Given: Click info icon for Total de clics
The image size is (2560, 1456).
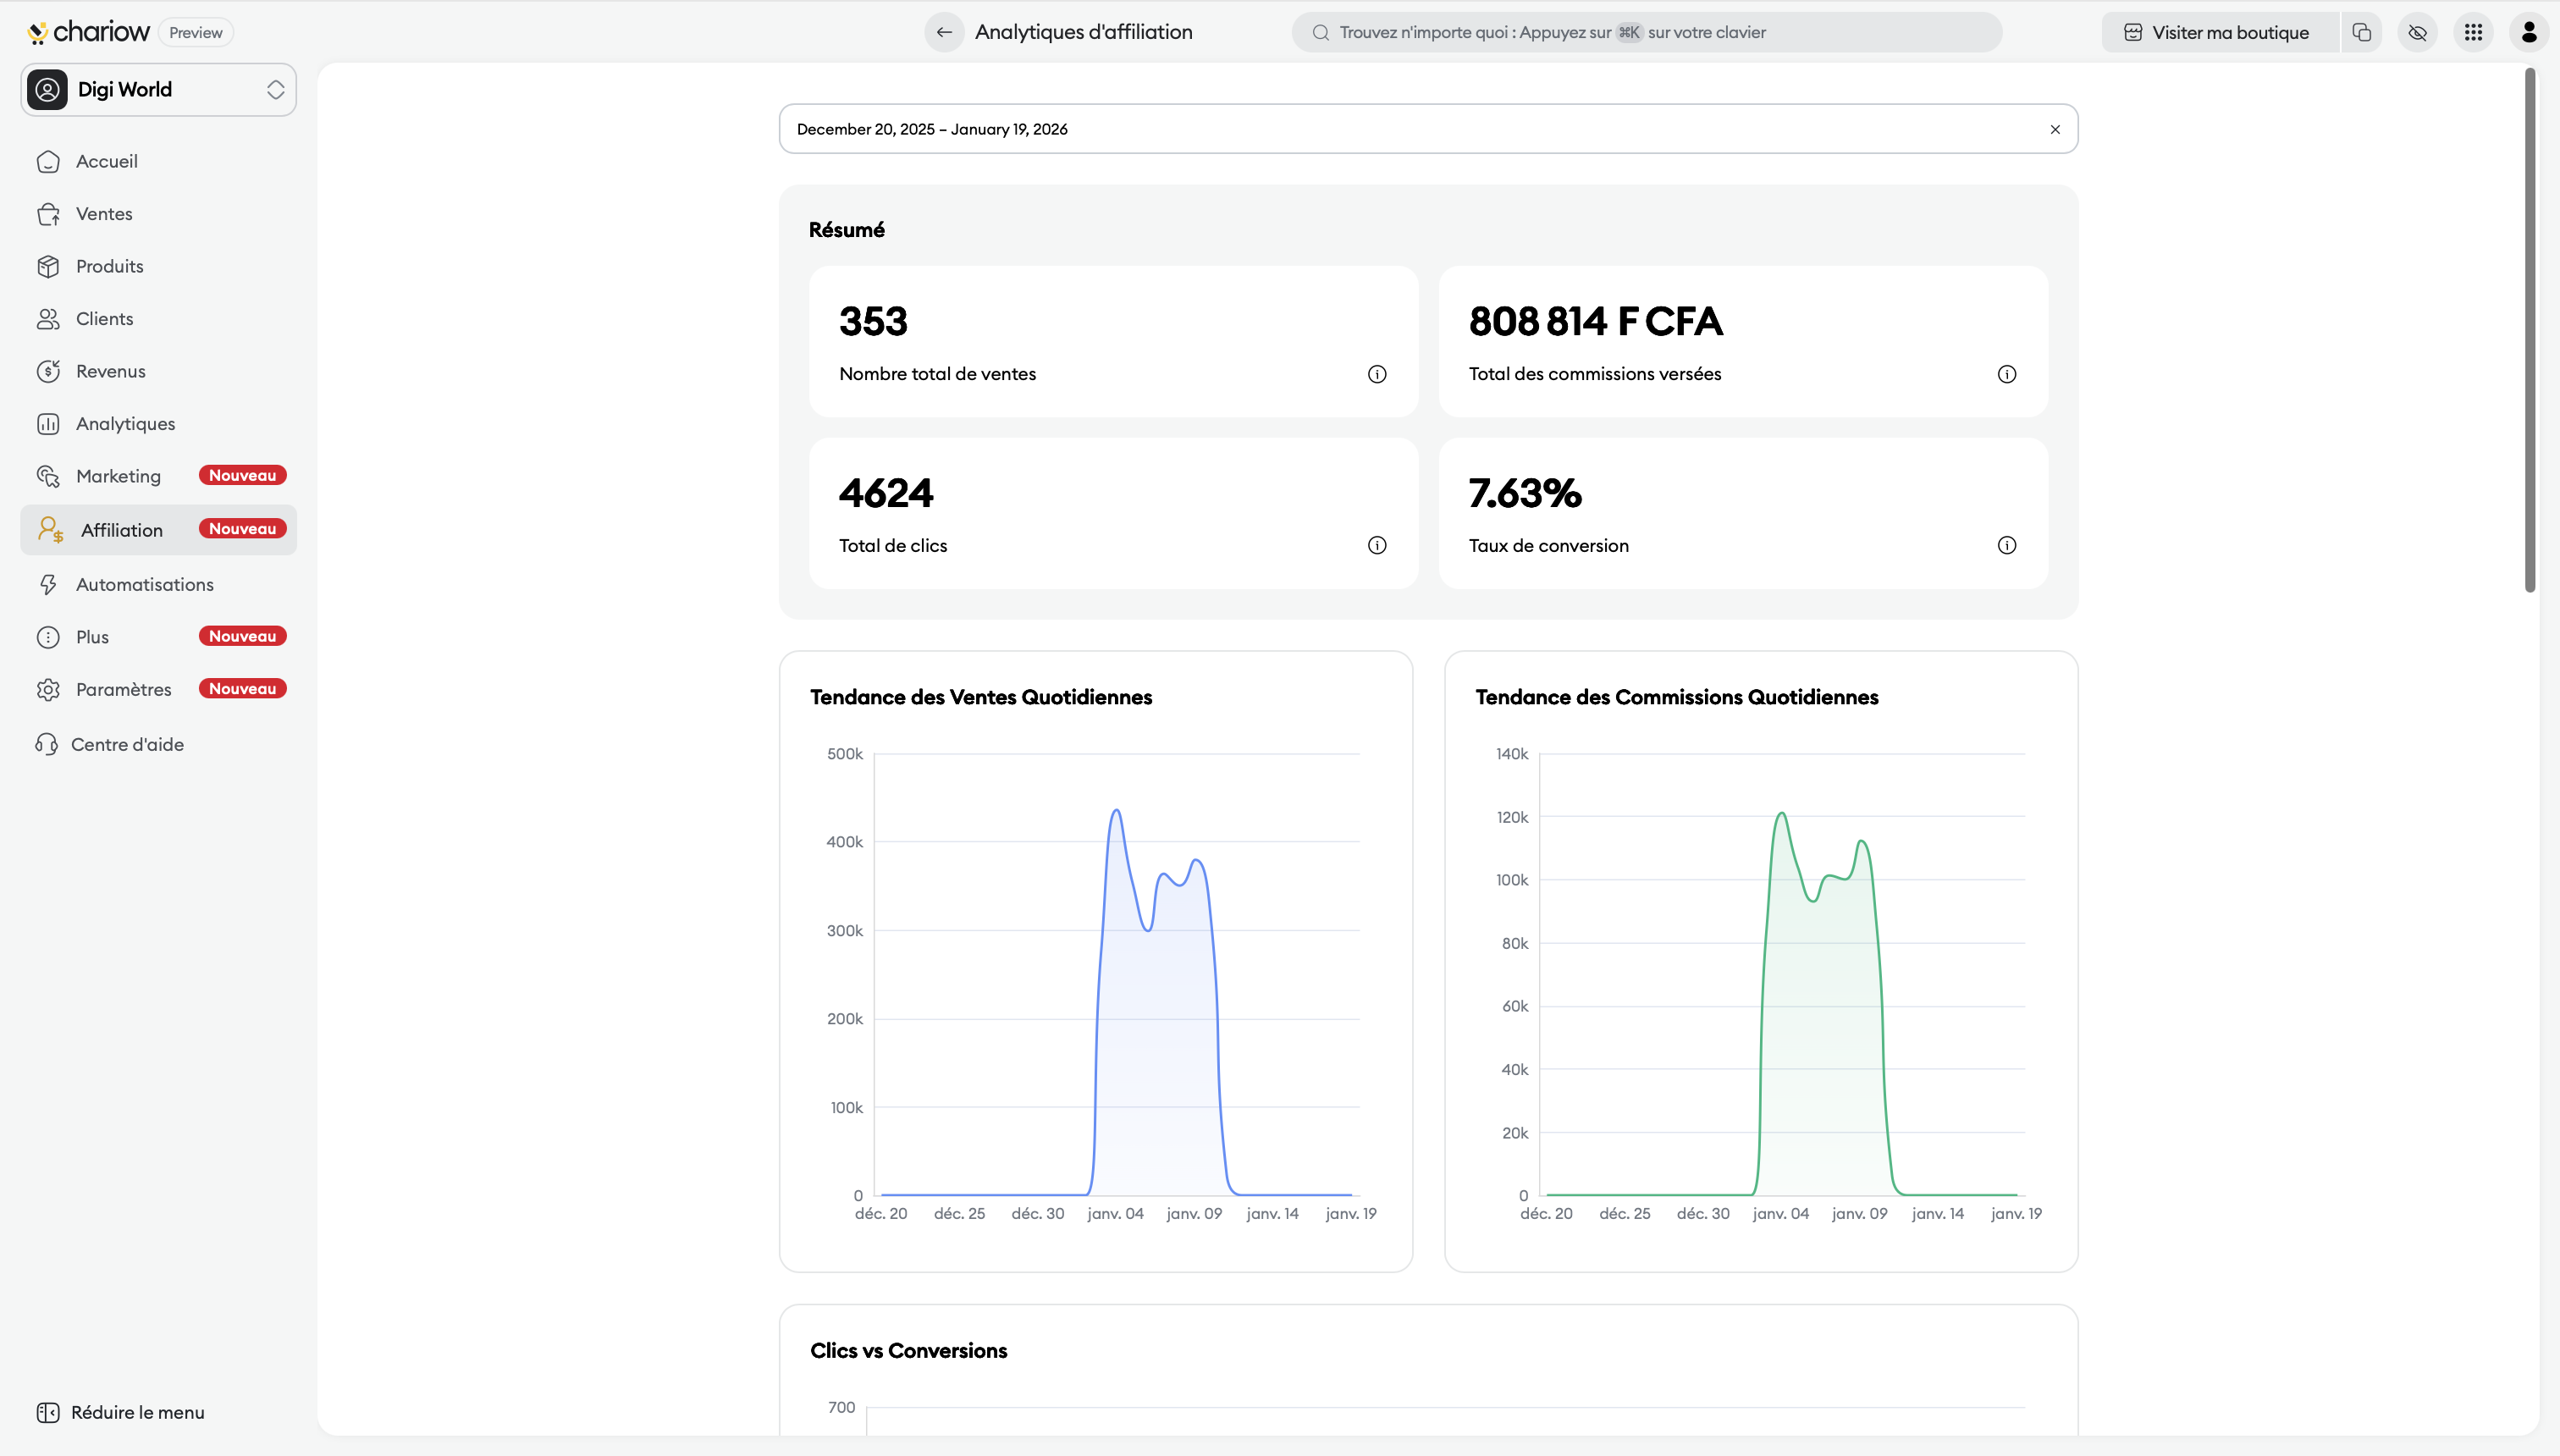Looking at the screenshot, I should coord(1377,545).
